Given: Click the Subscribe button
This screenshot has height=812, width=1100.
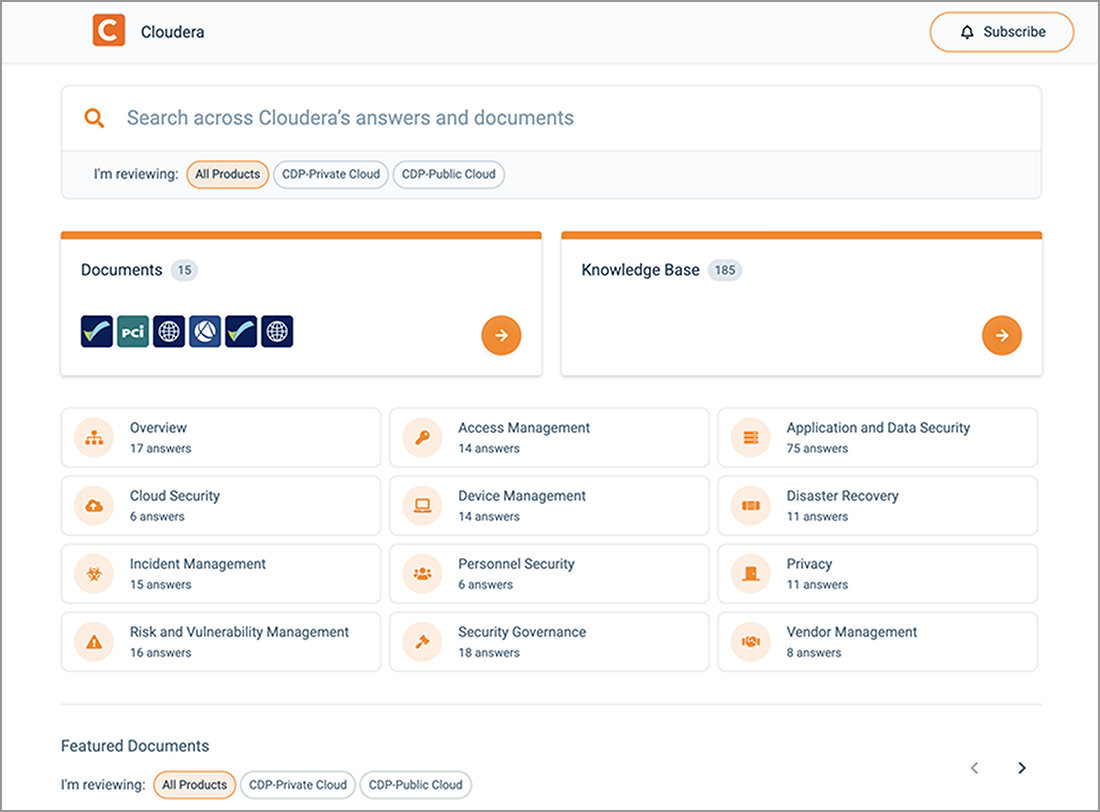Looking at the screenshot, I should click(x=1001, y=31).
